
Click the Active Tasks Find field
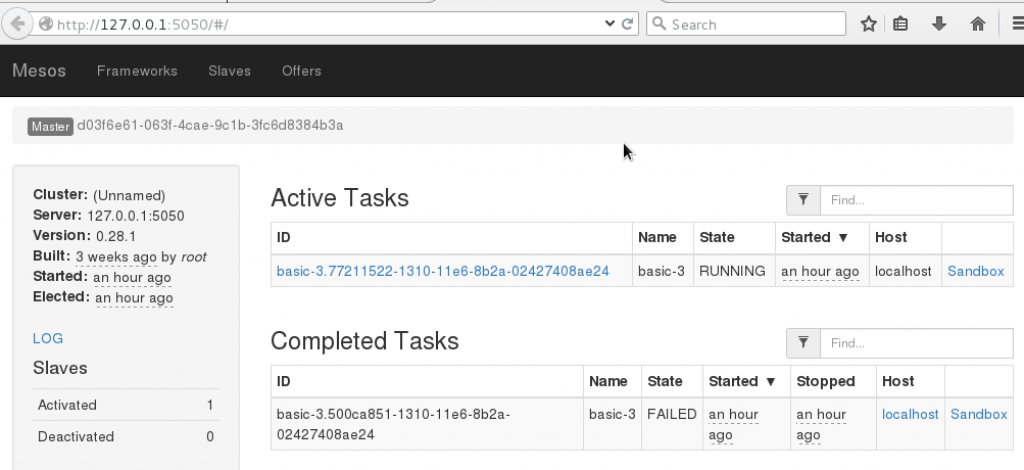pyautogui.click(x=916, y=200)
